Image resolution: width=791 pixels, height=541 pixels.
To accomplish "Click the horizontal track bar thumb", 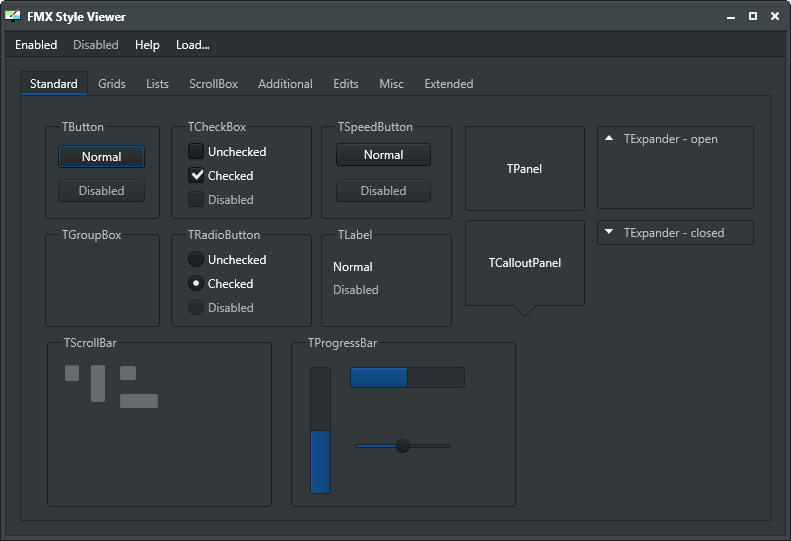I will (403, 446).
